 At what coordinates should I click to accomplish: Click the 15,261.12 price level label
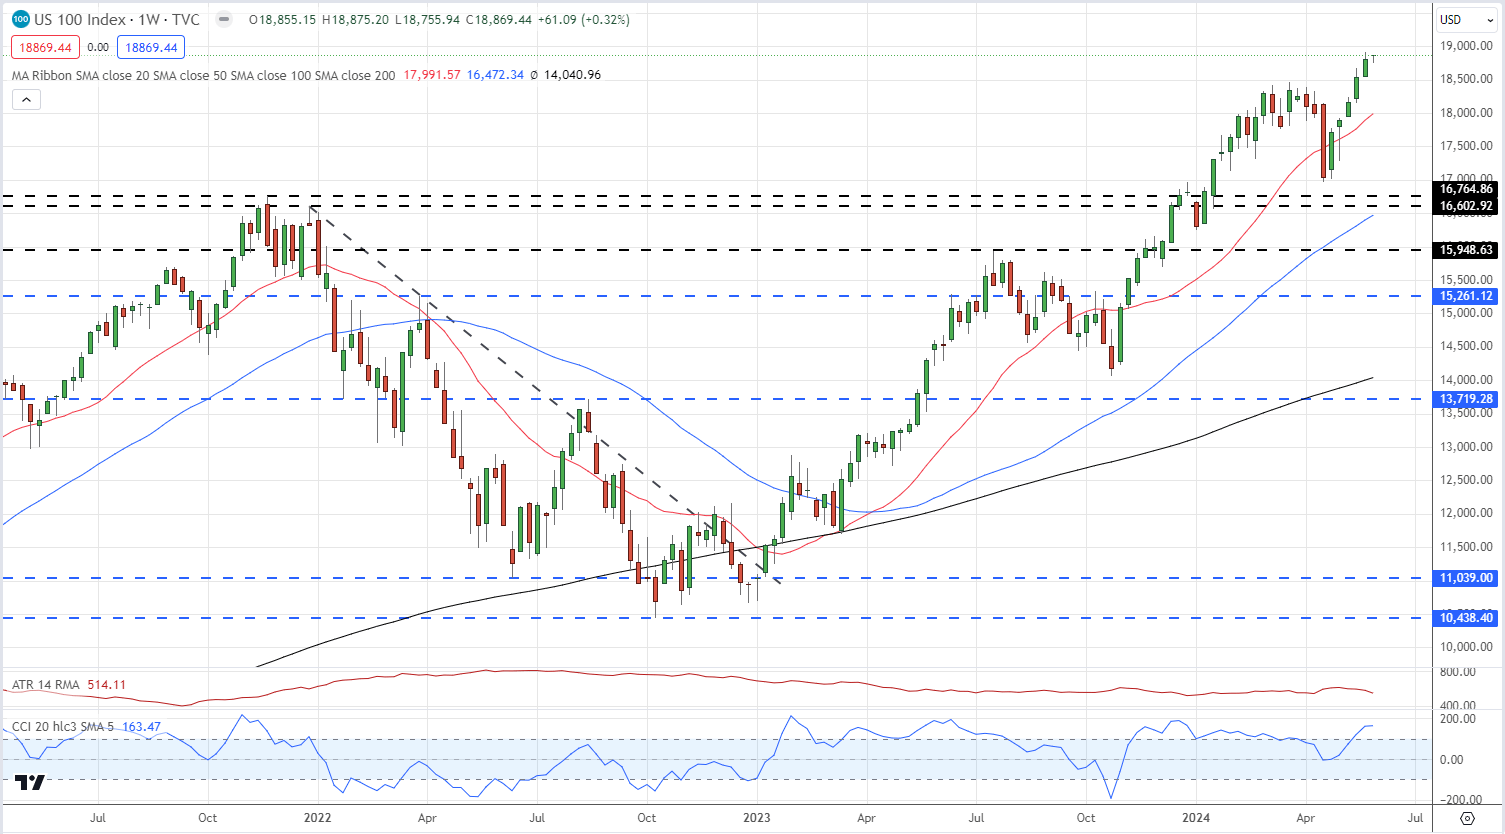pyautogui.click(x=1466, y=296)
